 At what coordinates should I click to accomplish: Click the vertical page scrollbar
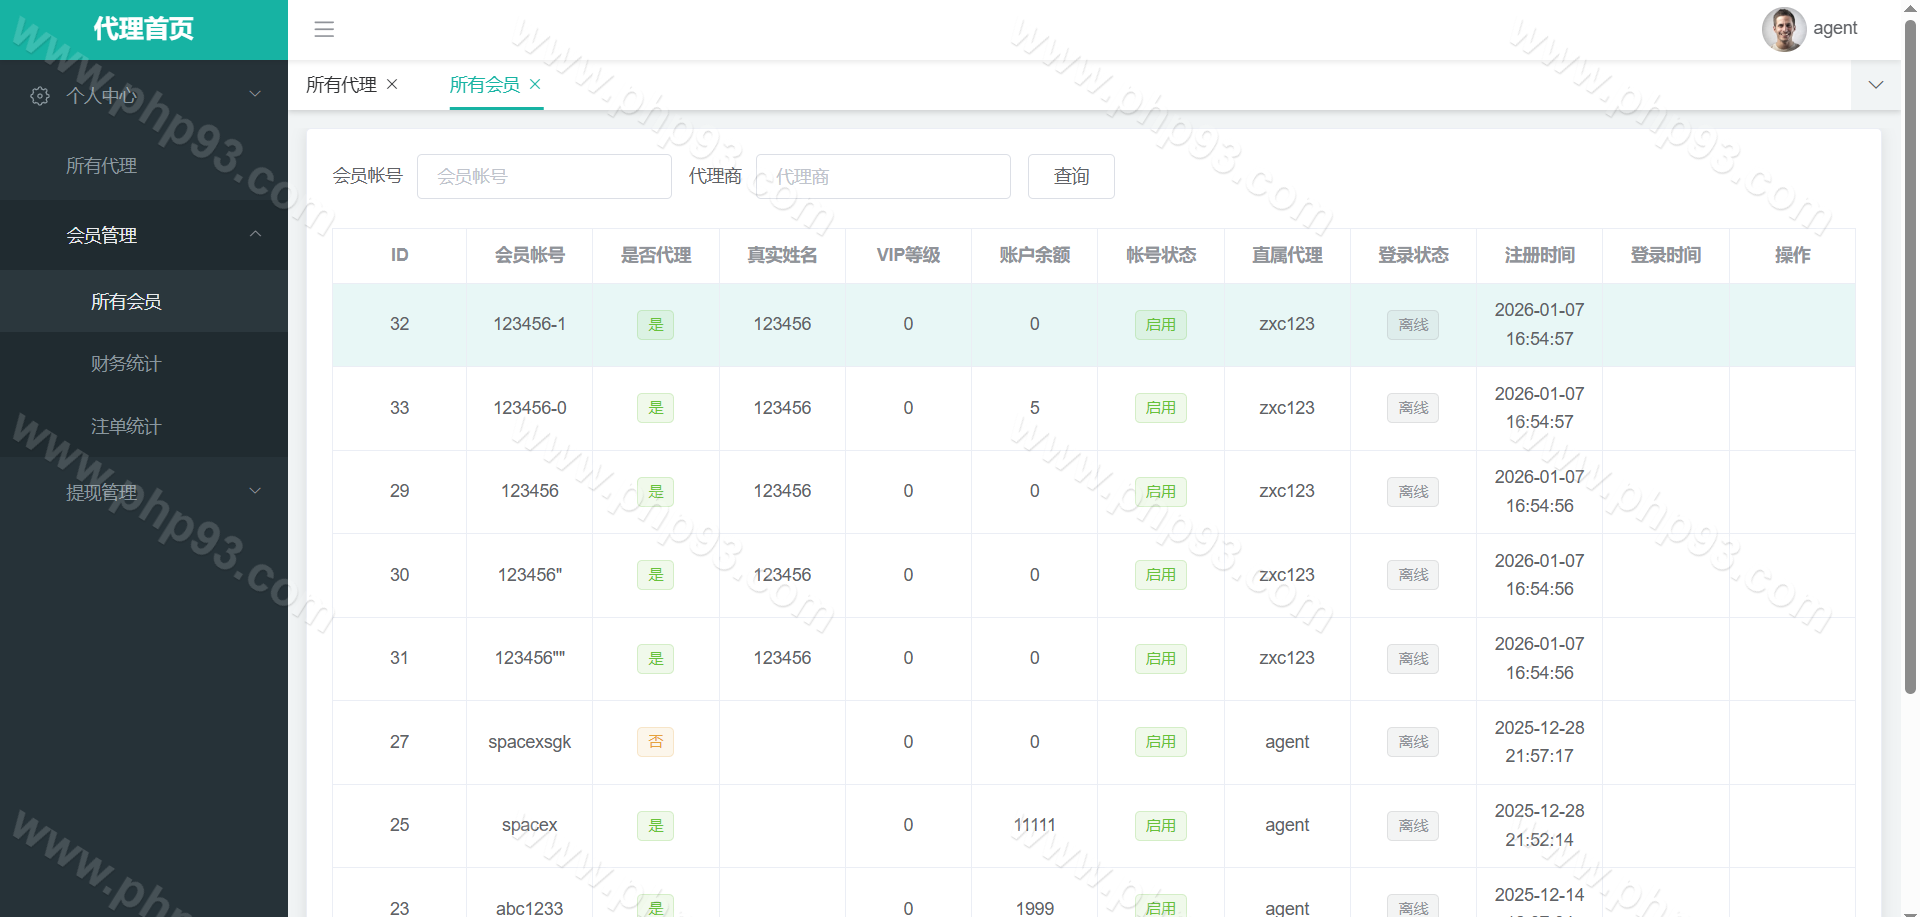coord(1910,360)
